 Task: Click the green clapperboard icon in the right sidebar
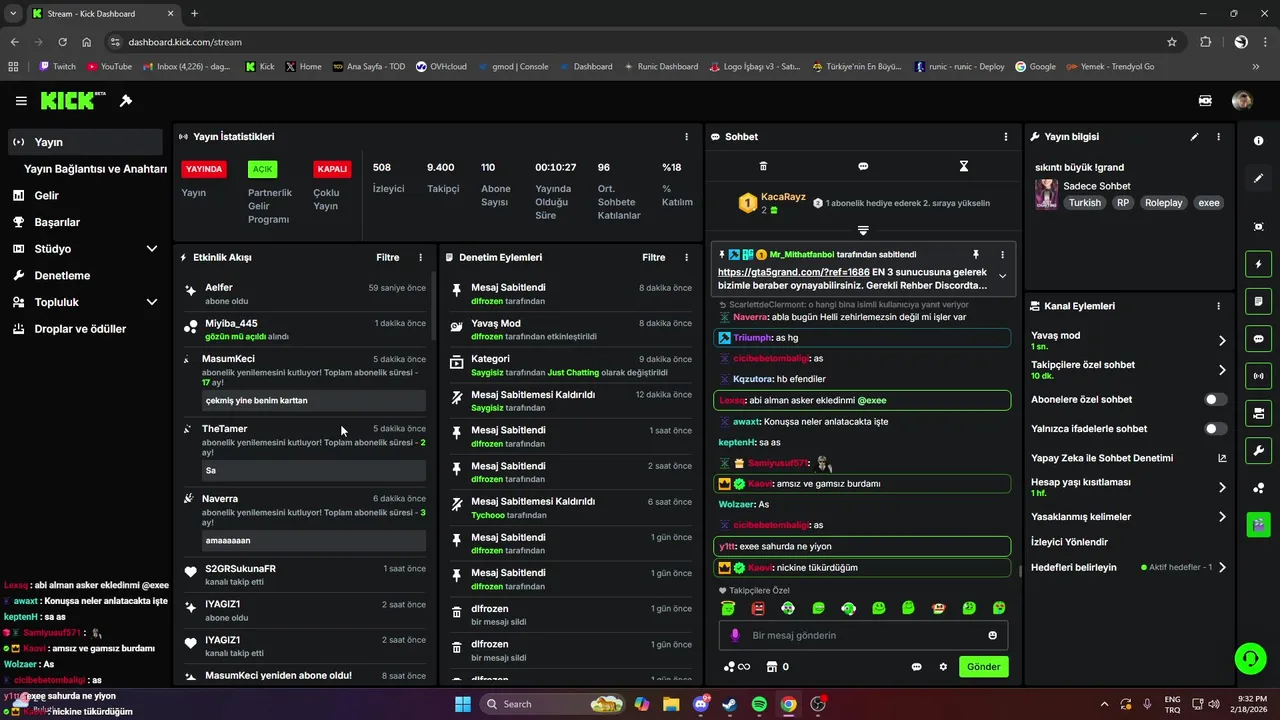pos(1259,523)
